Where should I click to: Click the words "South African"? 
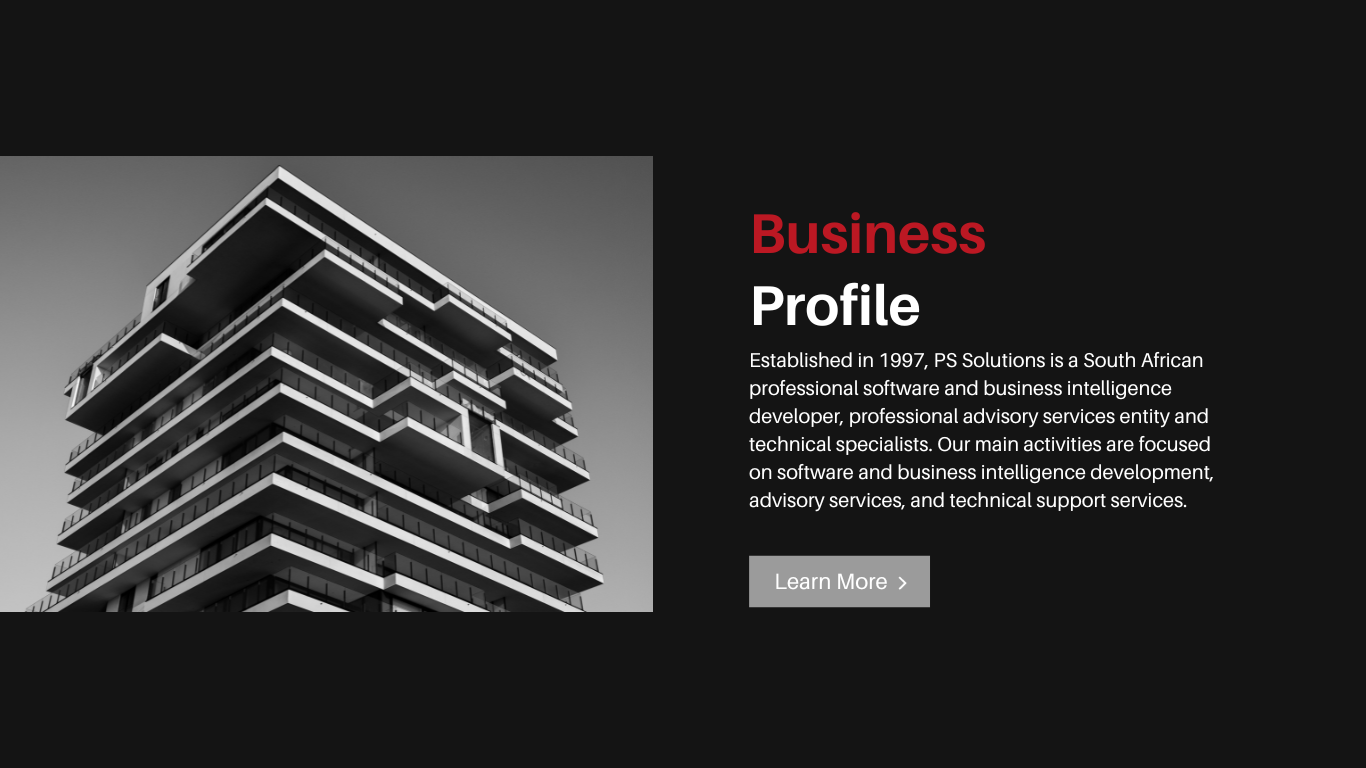1143,360
